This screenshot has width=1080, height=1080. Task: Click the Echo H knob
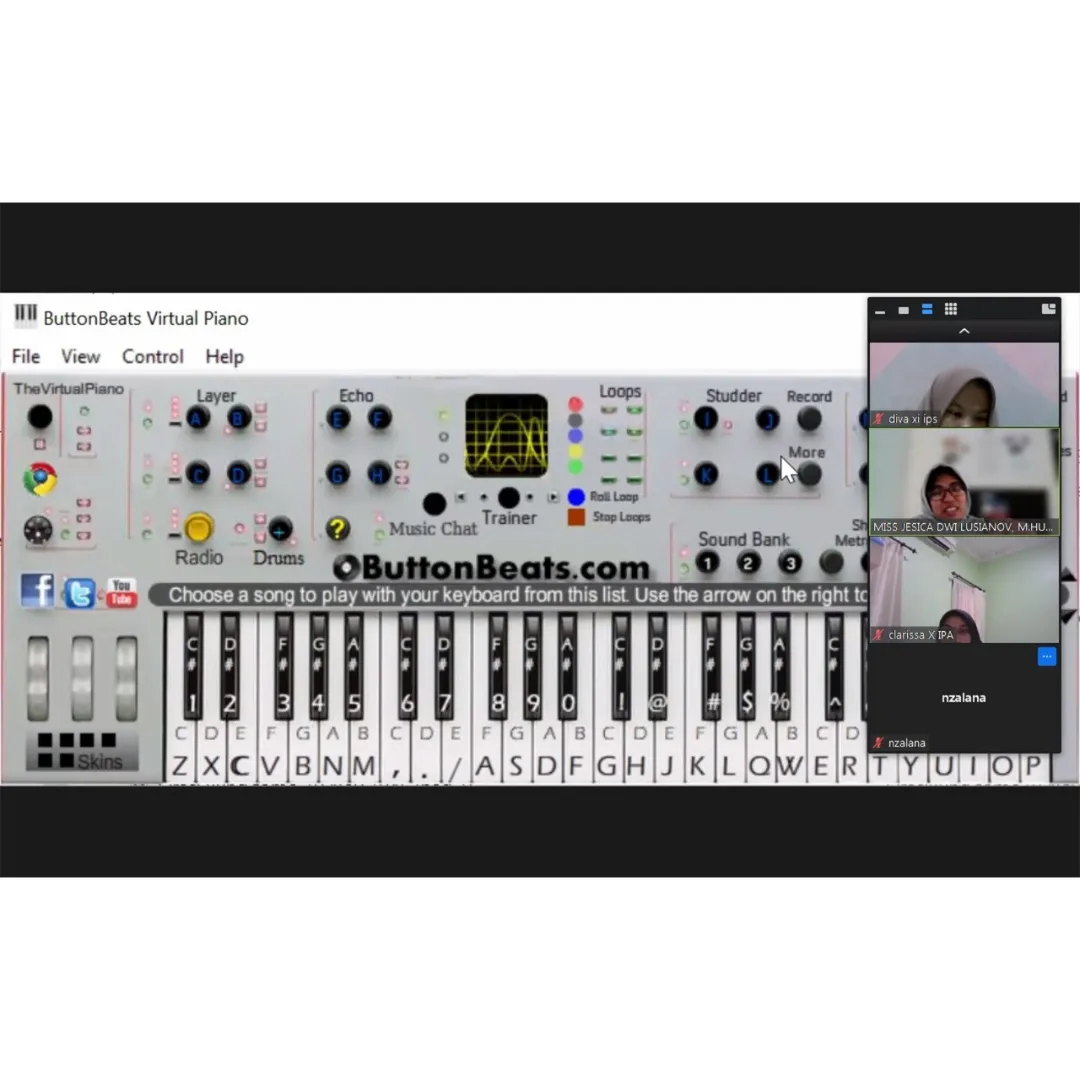[380, 474]
